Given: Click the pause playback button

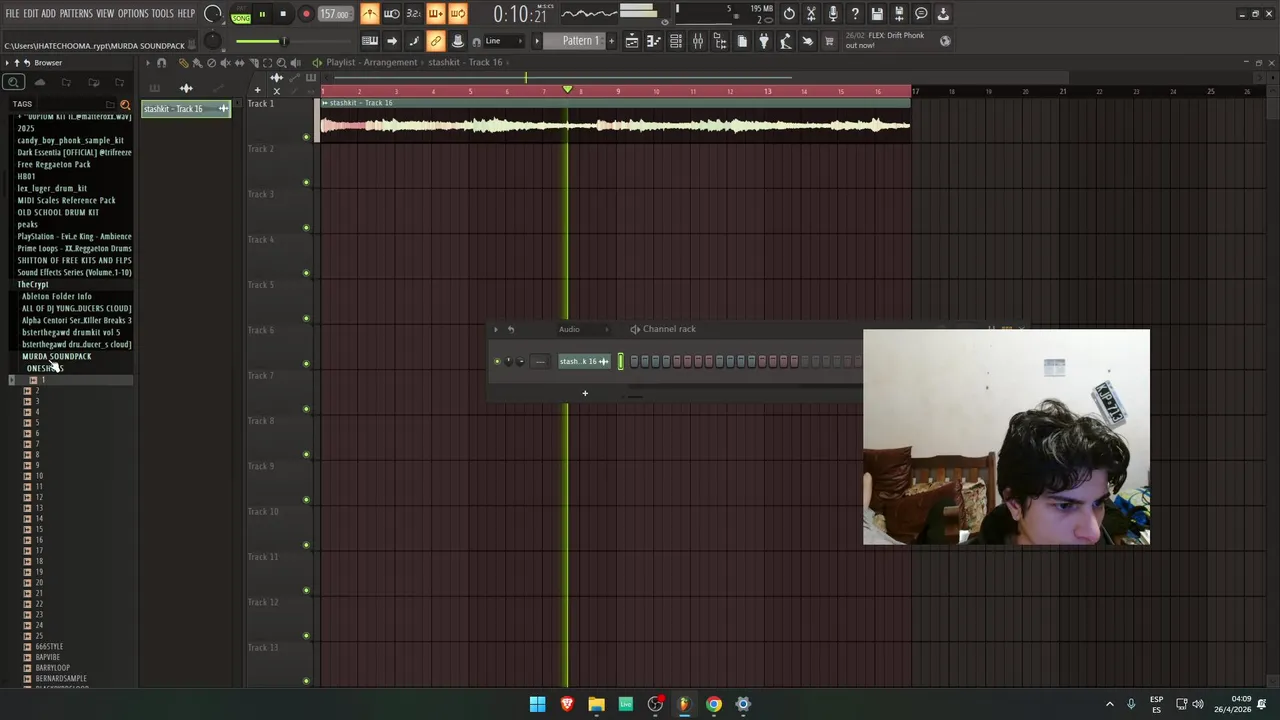Looking at the screenshot, I should tap(262, 14).
